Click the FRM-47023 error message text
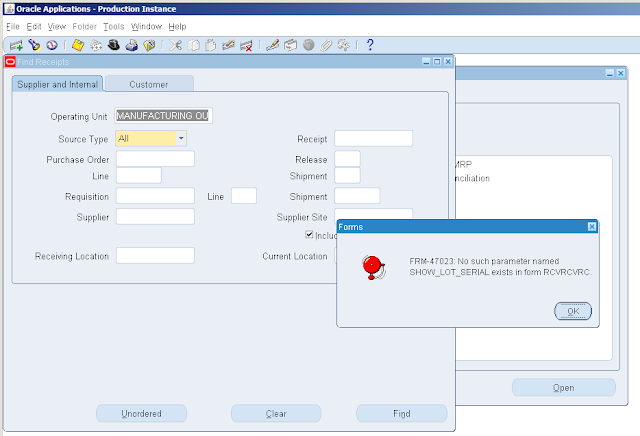 click(500, 267)
